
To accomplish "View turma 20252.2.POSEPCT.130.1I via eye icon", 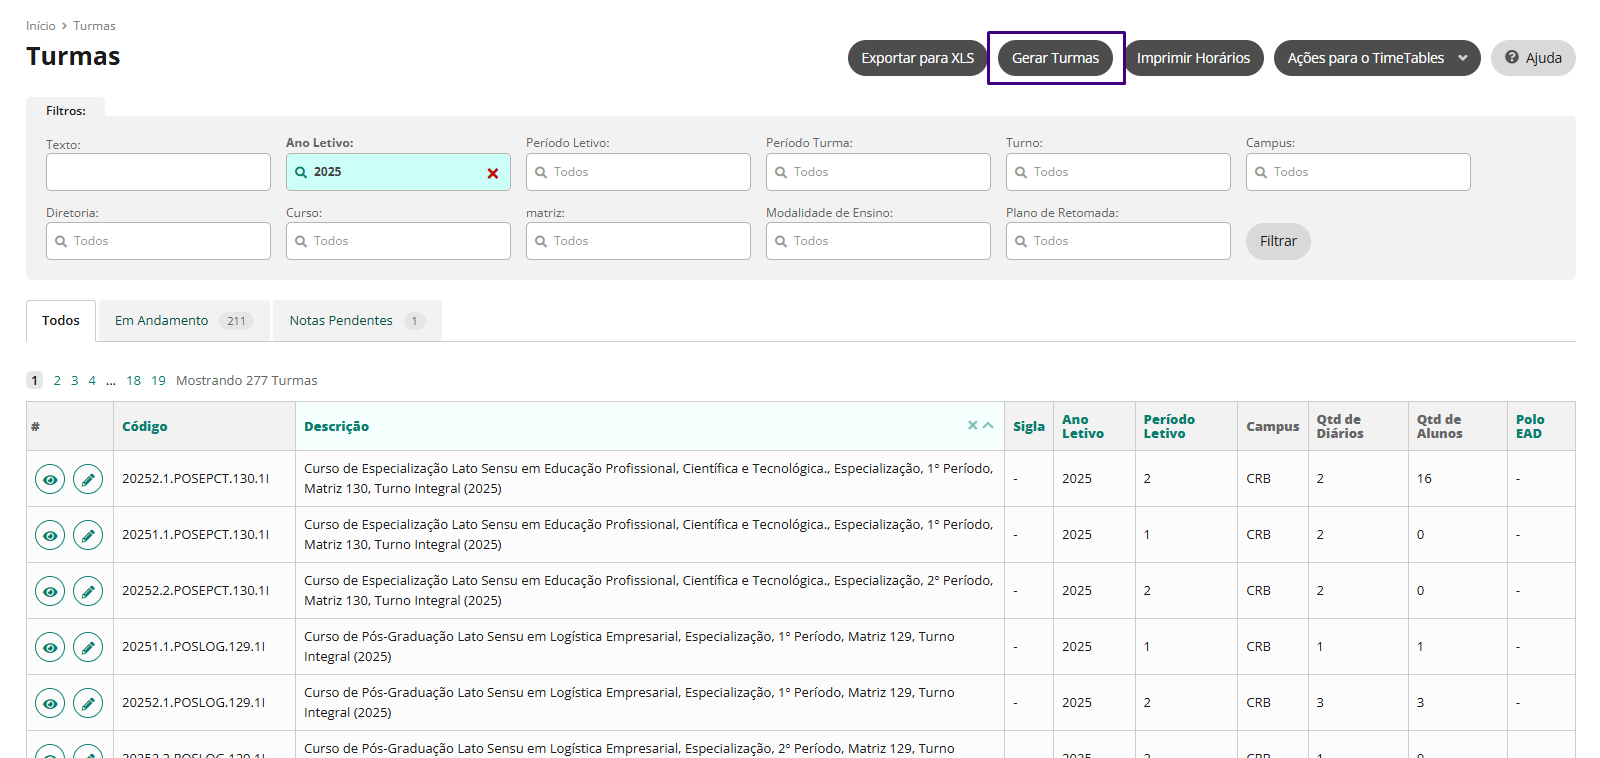I will [50, 591].
